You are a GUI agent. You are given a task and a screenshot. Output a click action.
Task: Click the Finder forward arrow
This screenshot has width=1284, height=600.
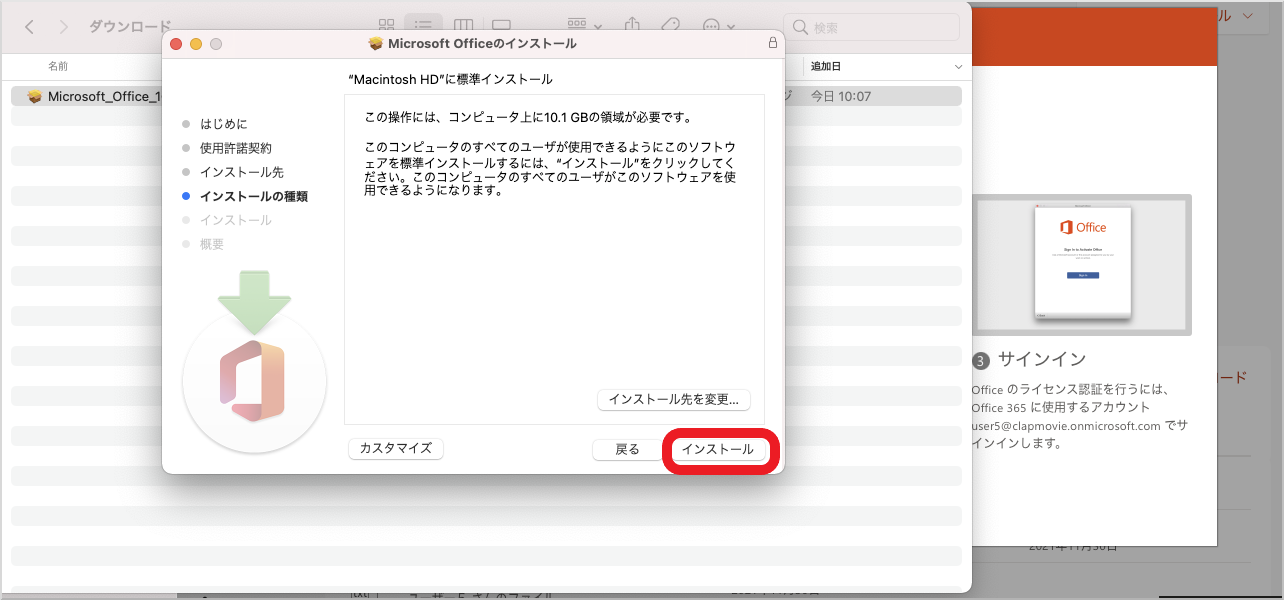[x=63, y=27]
